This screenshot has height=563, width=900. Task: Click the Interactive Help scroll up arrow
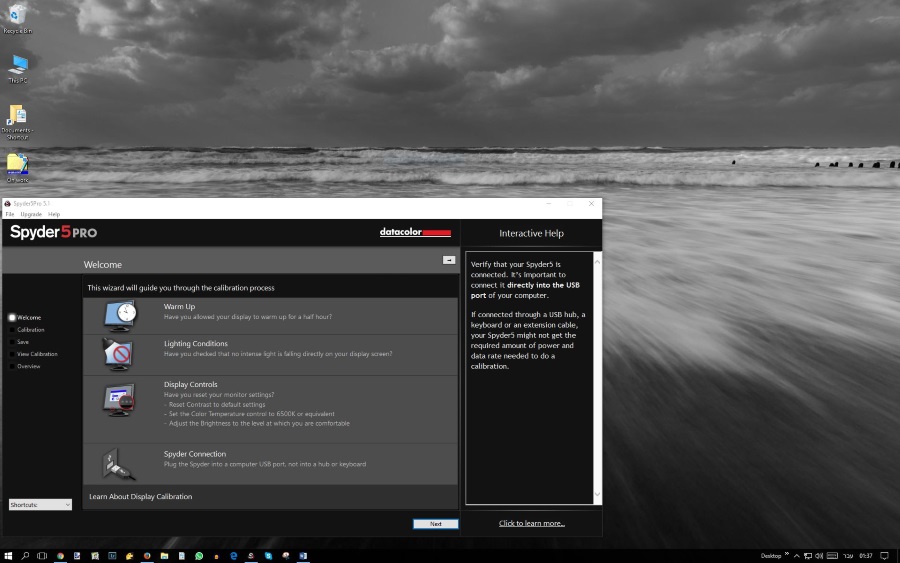coord(597,262)
